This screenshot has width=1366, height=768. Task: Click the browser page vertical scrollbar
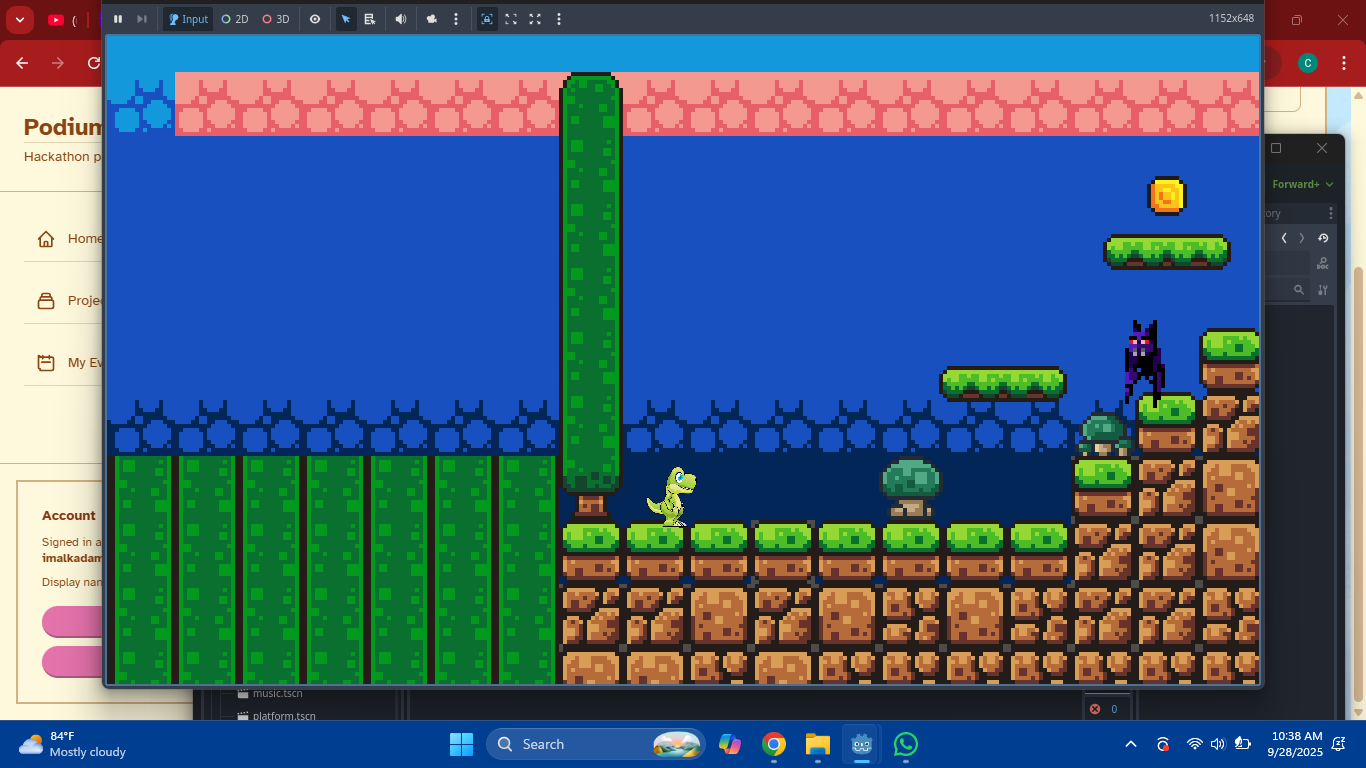(x=1357, y=484)
